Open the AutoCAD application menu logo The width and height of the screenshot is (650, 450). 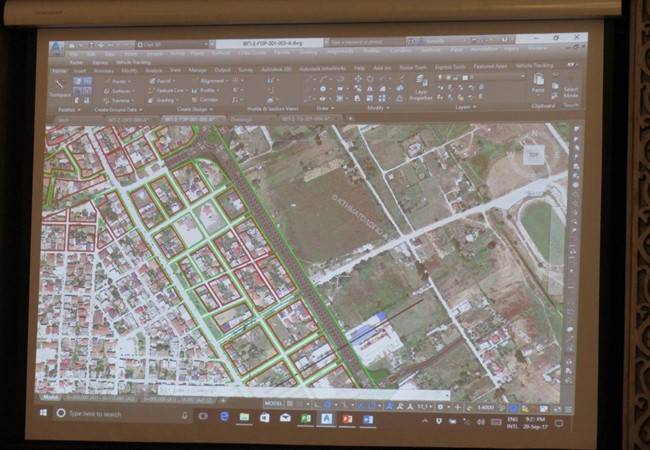pyautogui.click(x=55, y=48)
